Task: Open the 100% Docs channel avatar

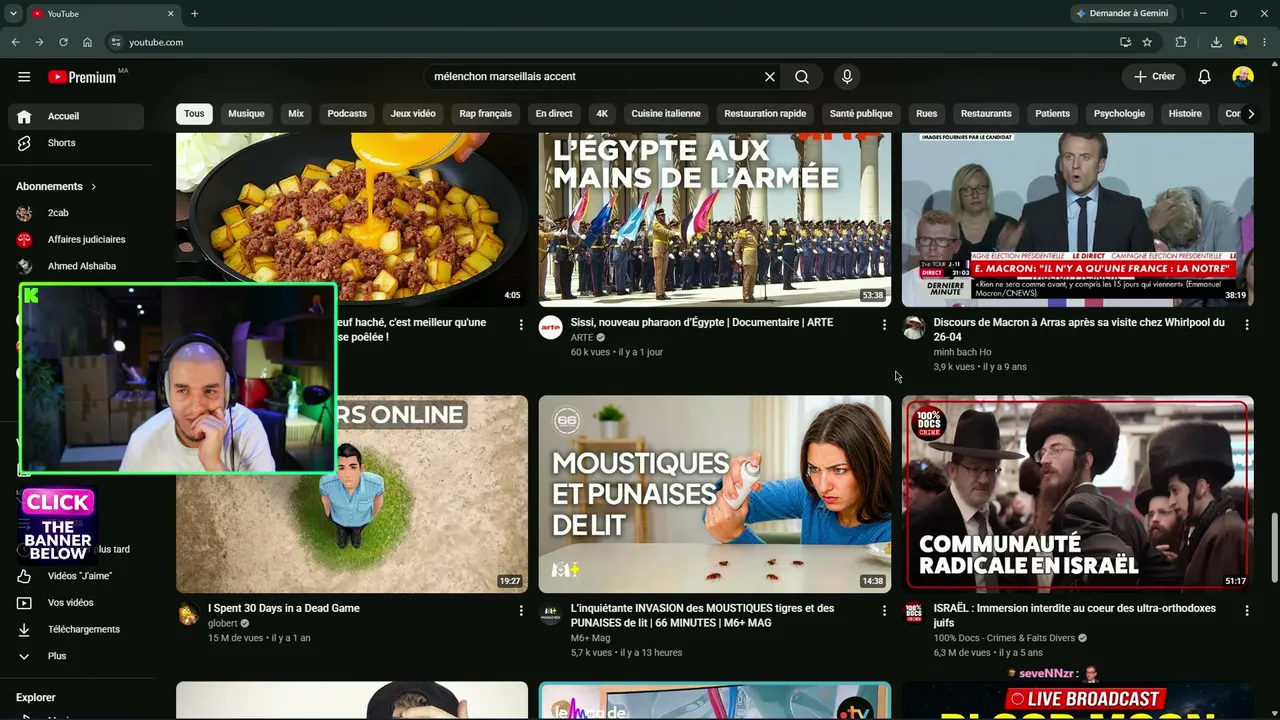Action: (x=914, y=614)
